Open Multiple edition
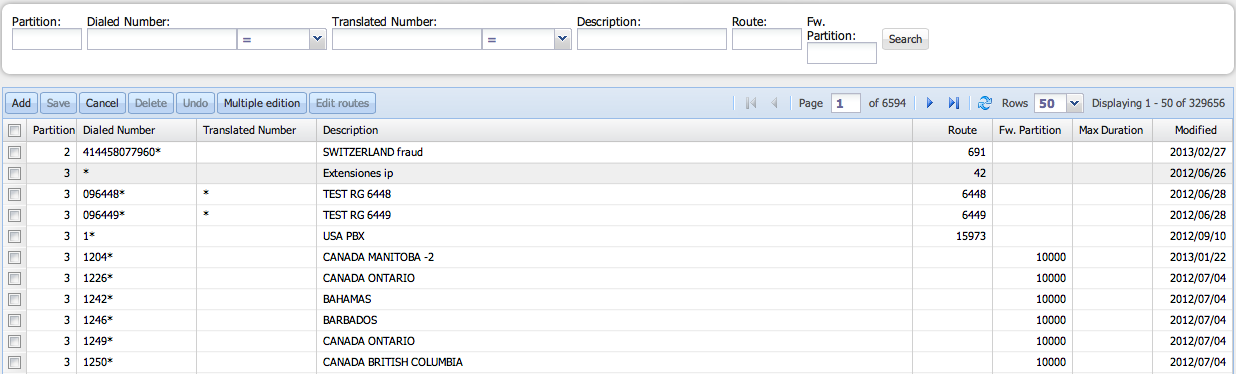1236x374 pixels. coord(262,103)
